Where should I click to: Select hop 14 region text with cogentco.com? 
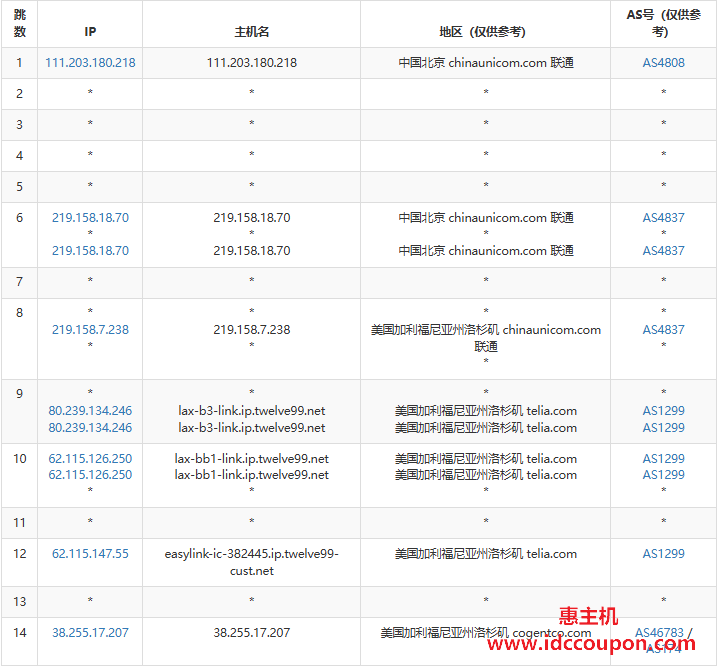(486, 633)
